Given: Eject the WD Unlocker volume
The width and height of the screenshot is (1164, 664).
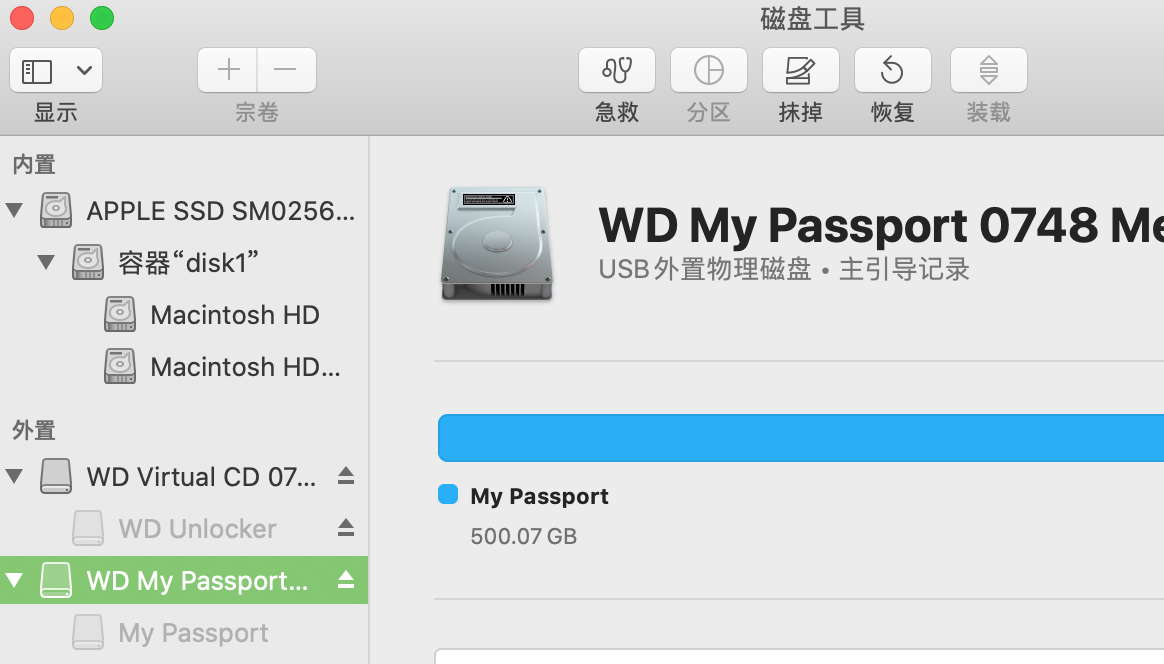Looking at the screenshot, I should click(x=346, y=527).
